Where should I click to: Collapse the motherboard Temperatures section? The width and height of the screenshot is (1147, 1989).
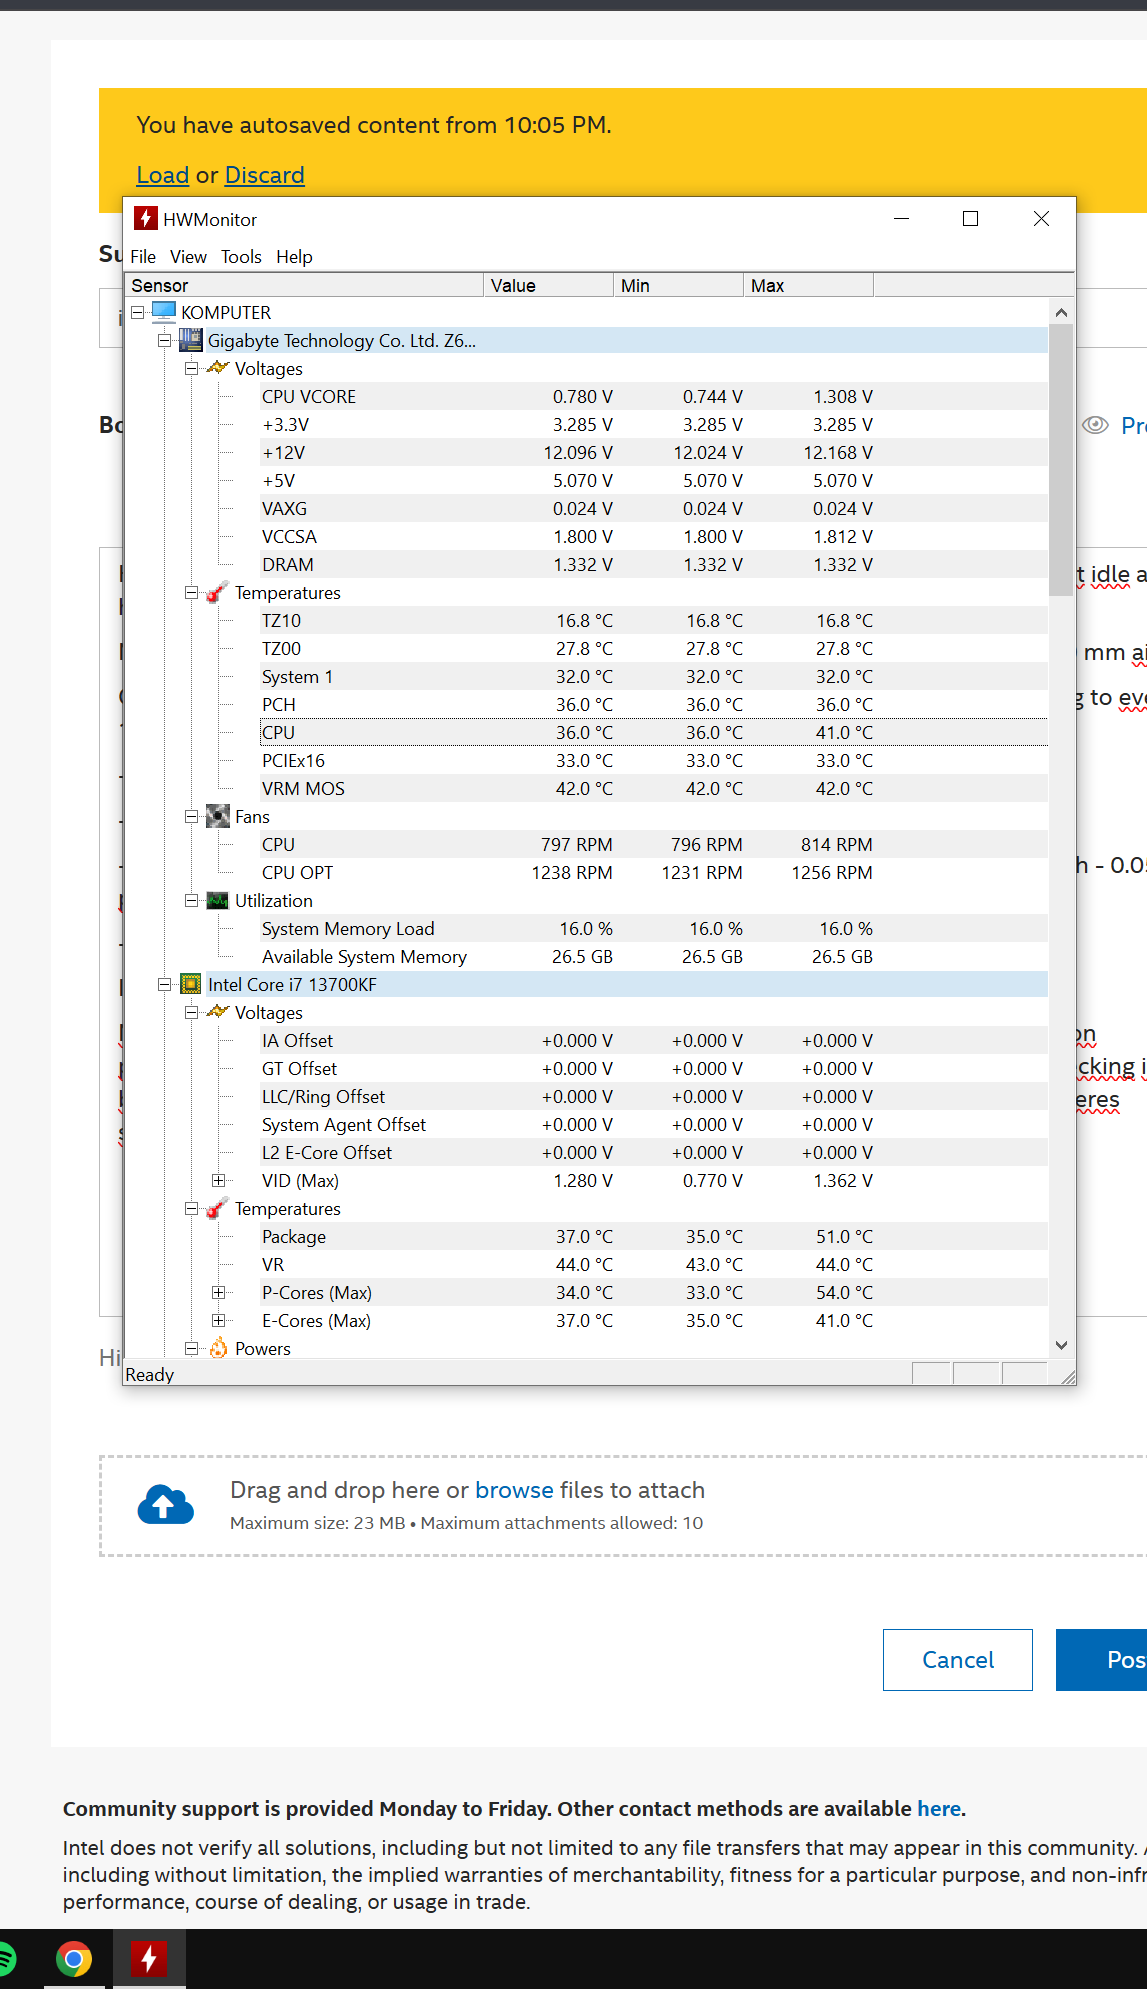point(191,593)
